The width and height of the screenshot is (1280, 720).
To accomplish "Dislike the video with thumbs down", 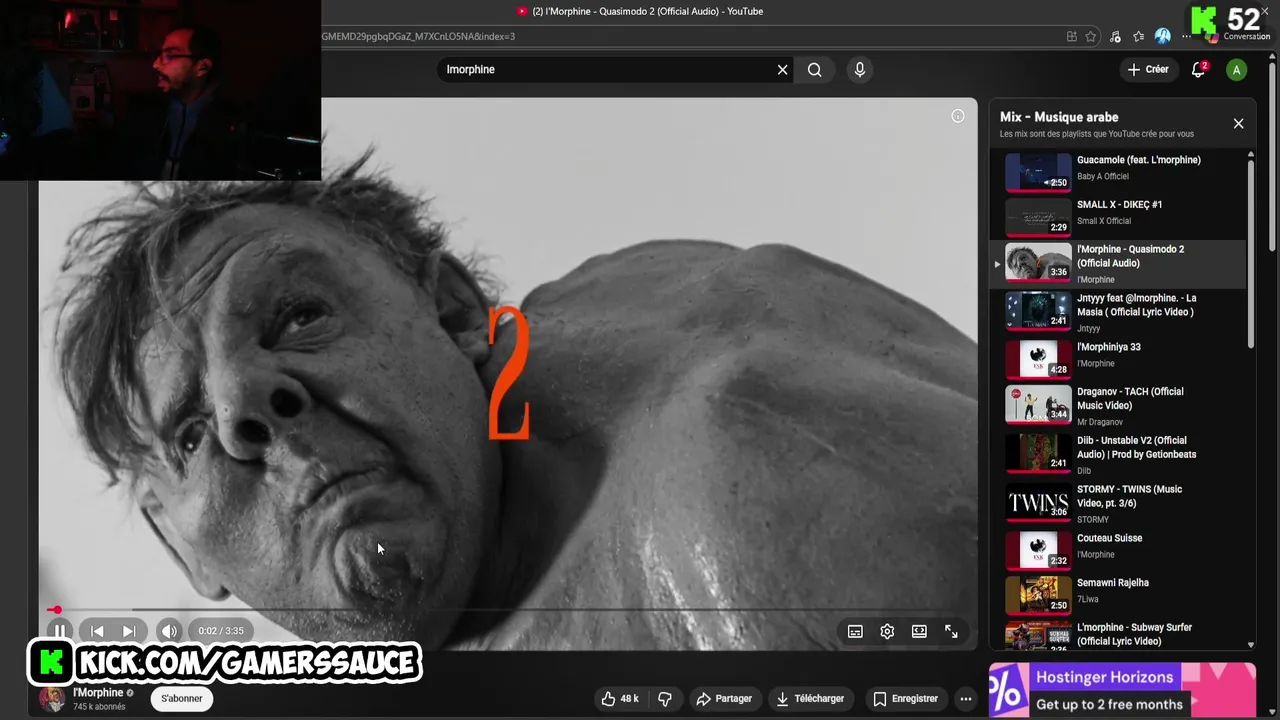I will [665, 699].
